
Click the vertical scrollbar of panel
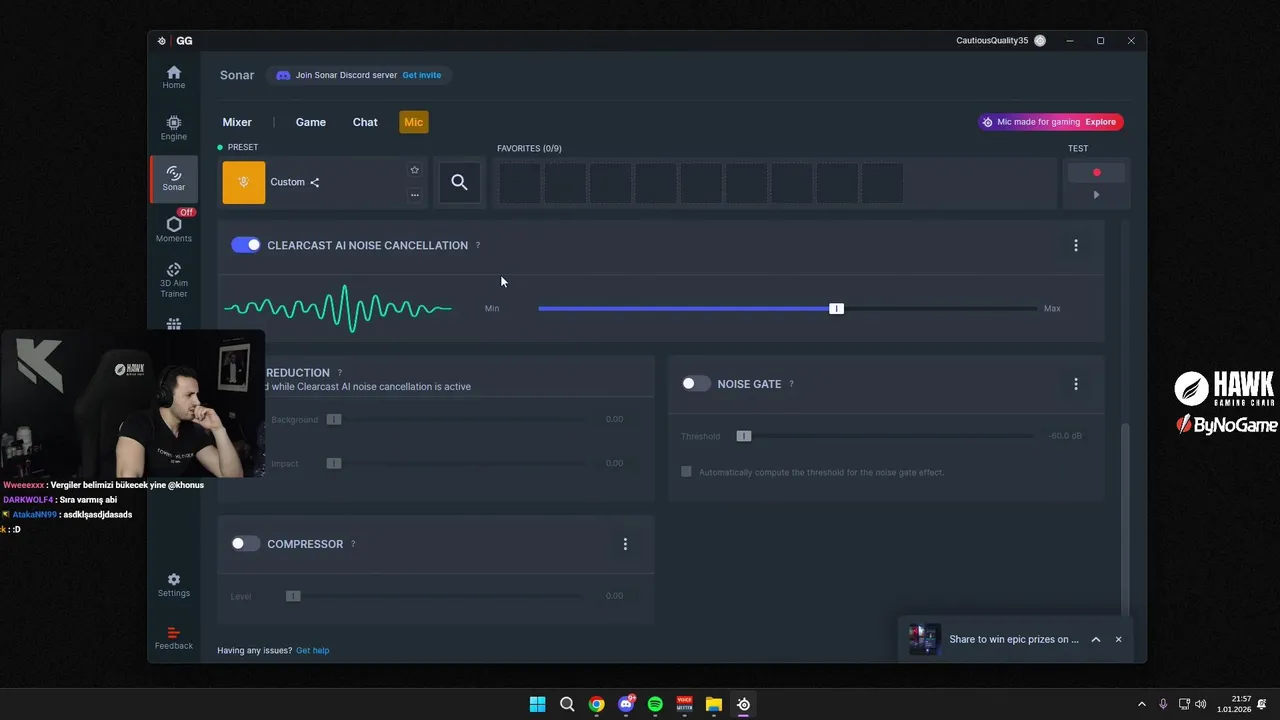[1125, 520]
